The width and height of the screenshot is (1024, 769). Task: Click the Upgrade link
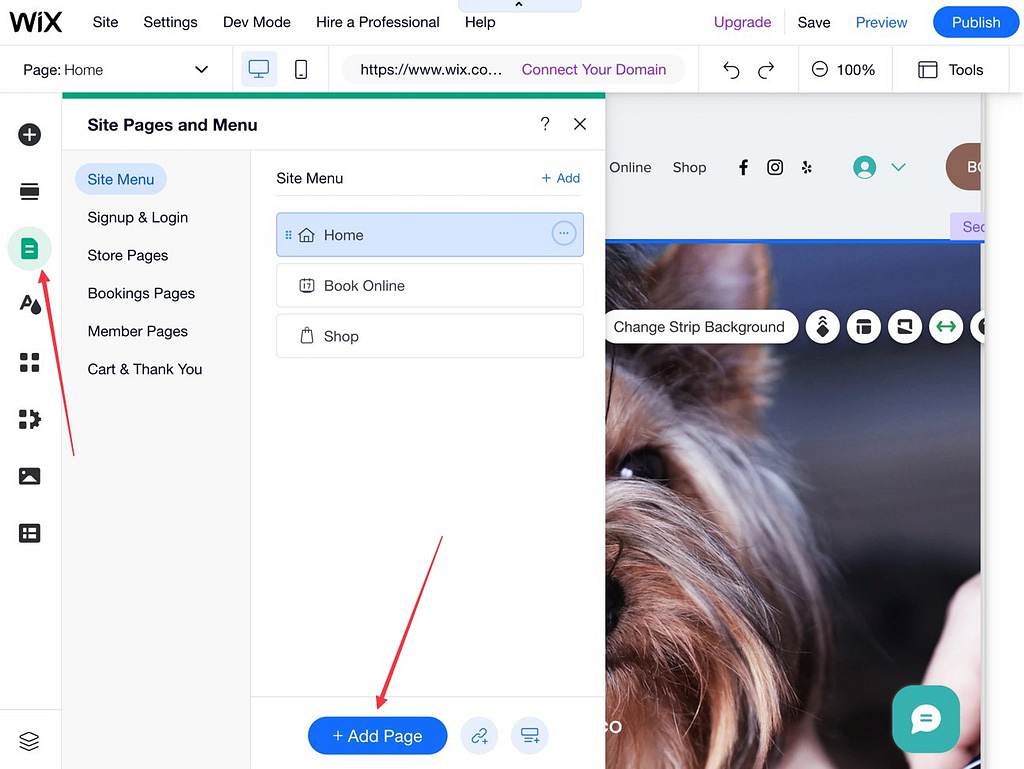tap(743, 22)
